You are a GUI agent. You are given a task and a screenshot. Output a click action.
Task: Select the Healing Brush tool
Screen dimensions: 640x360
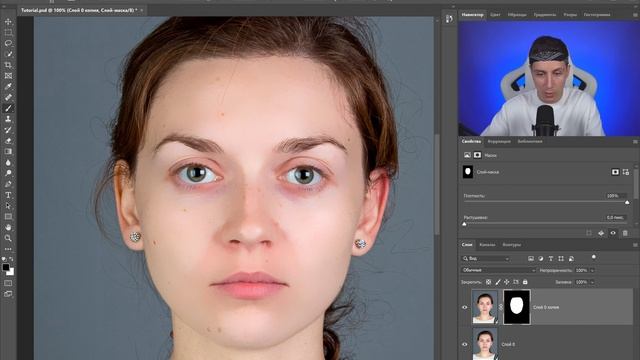pos(8,97)
